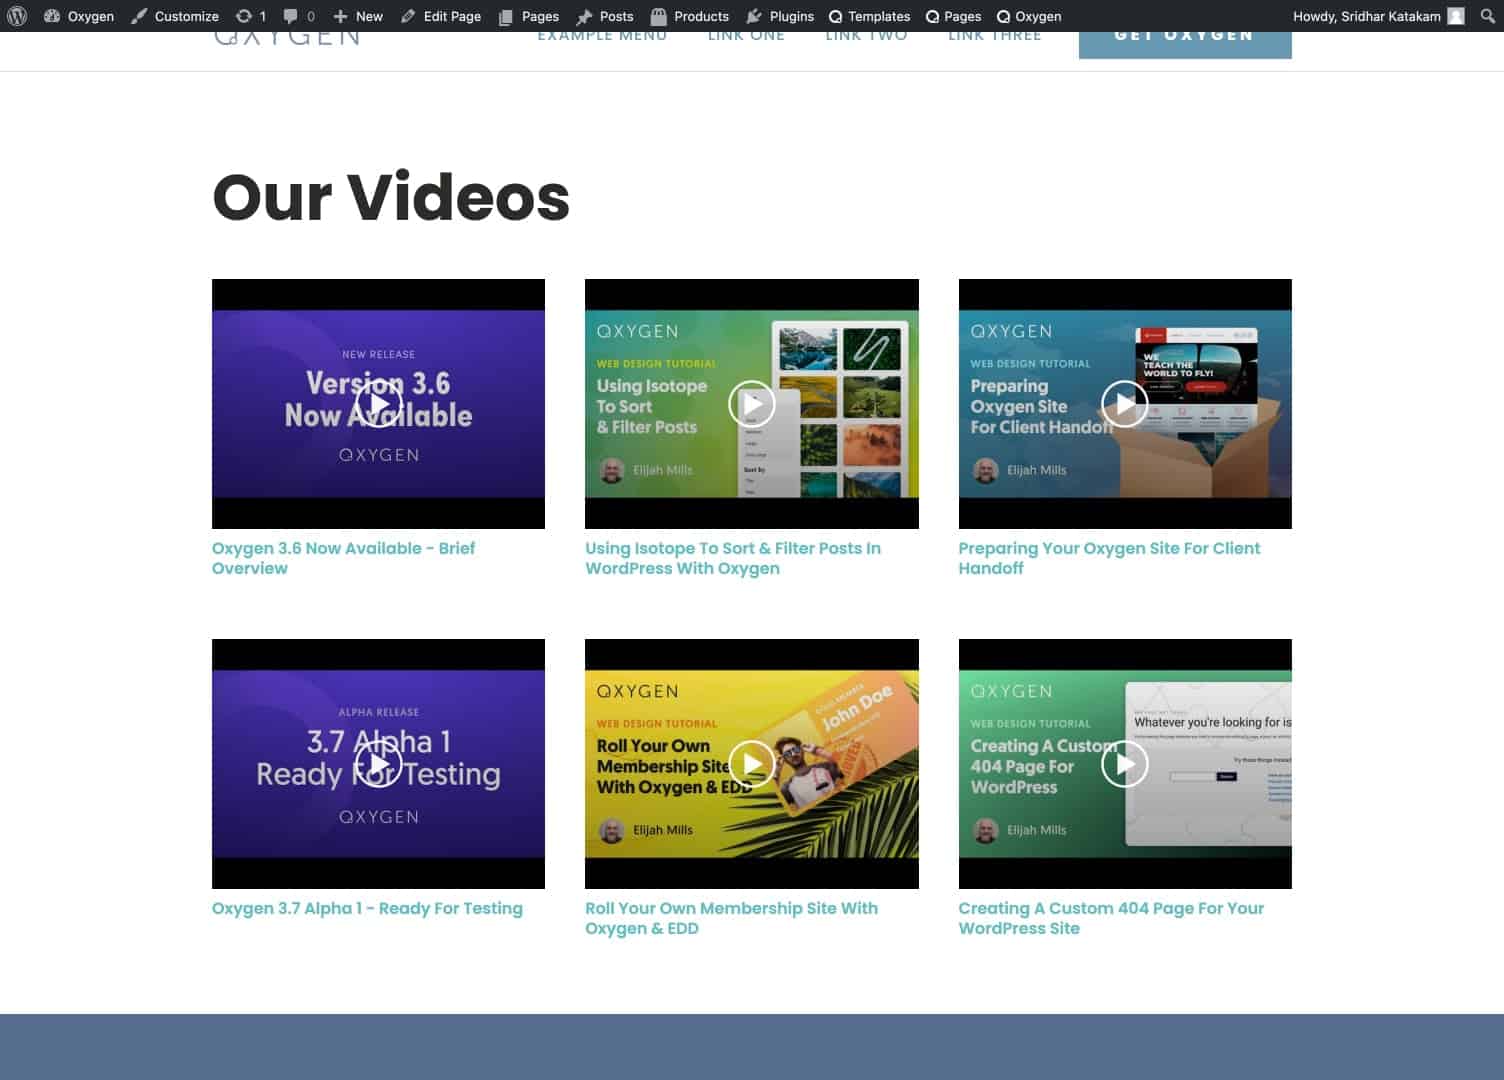The image size is (1504, 1080).
Task: Play the Version 3.6 Now Available video
Action: [378, 404]
